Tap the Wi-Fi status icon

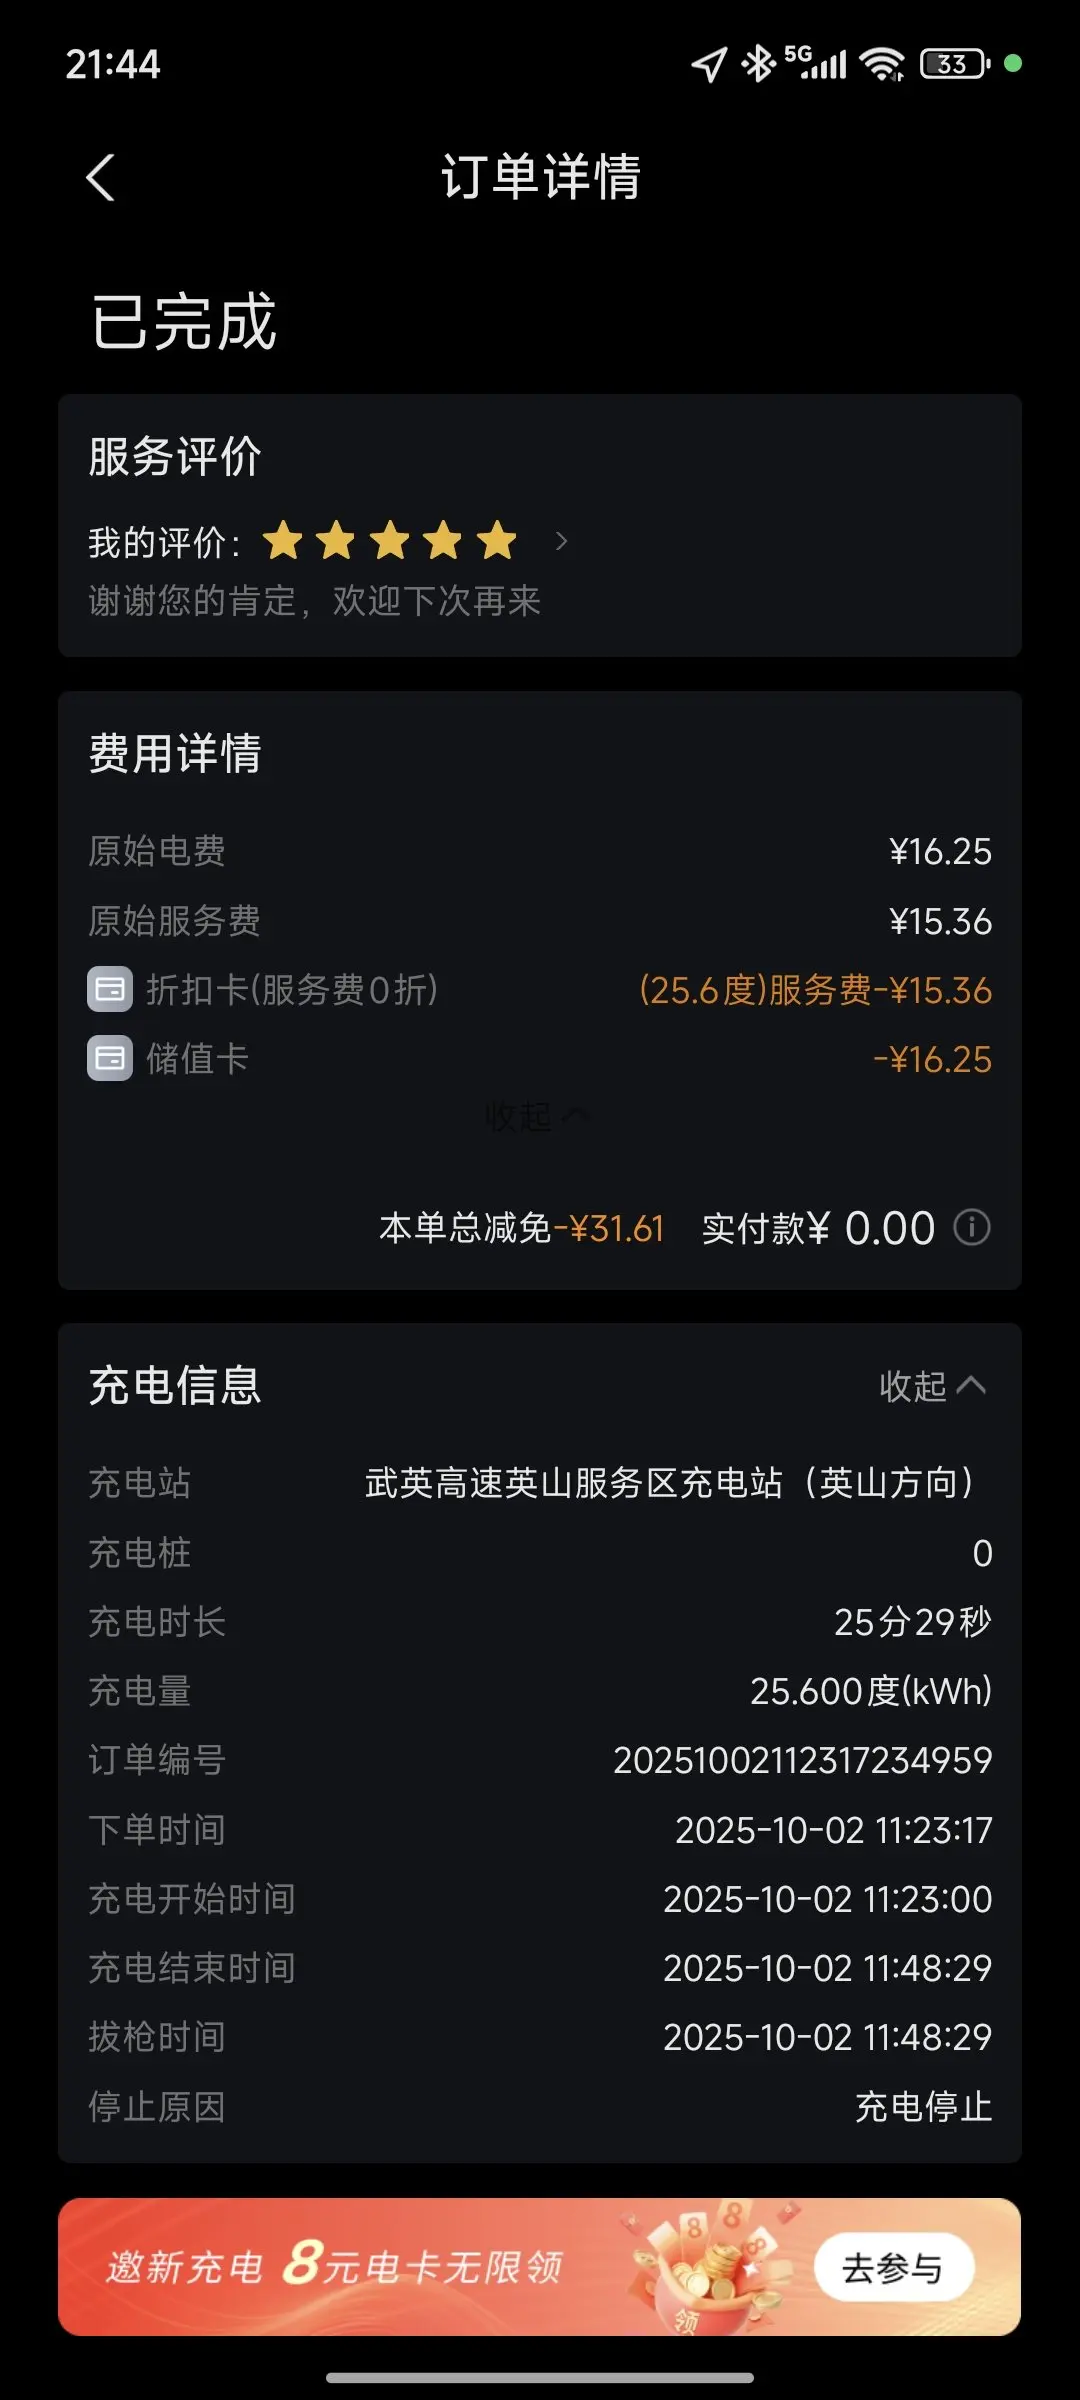(x=882, y=65)
